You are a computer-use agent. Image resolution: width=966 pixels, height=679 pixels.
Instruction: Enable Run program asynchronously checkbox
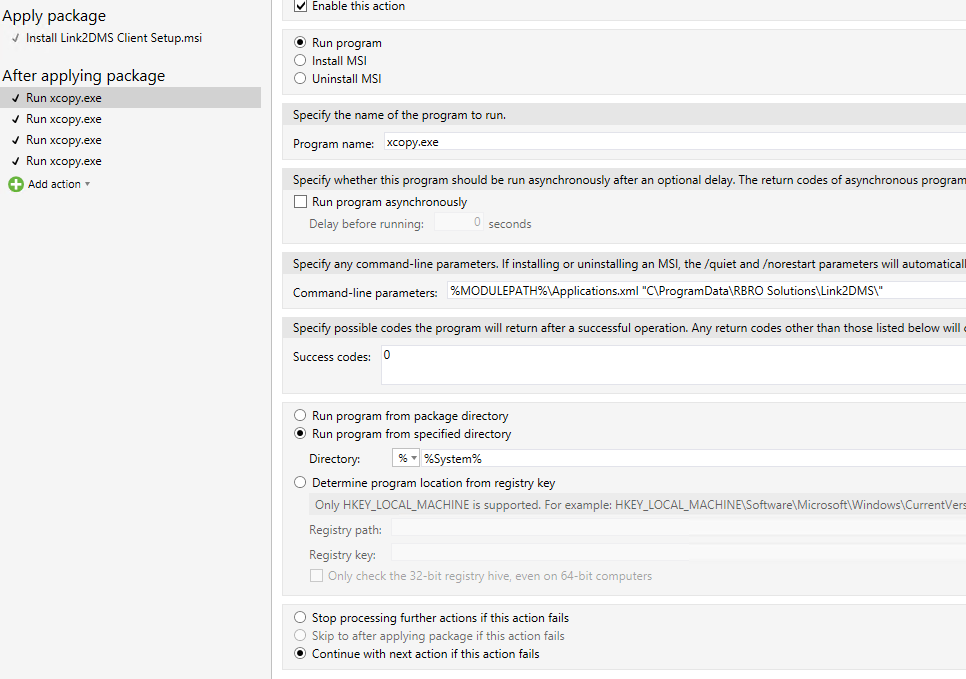tap(300, 202)
